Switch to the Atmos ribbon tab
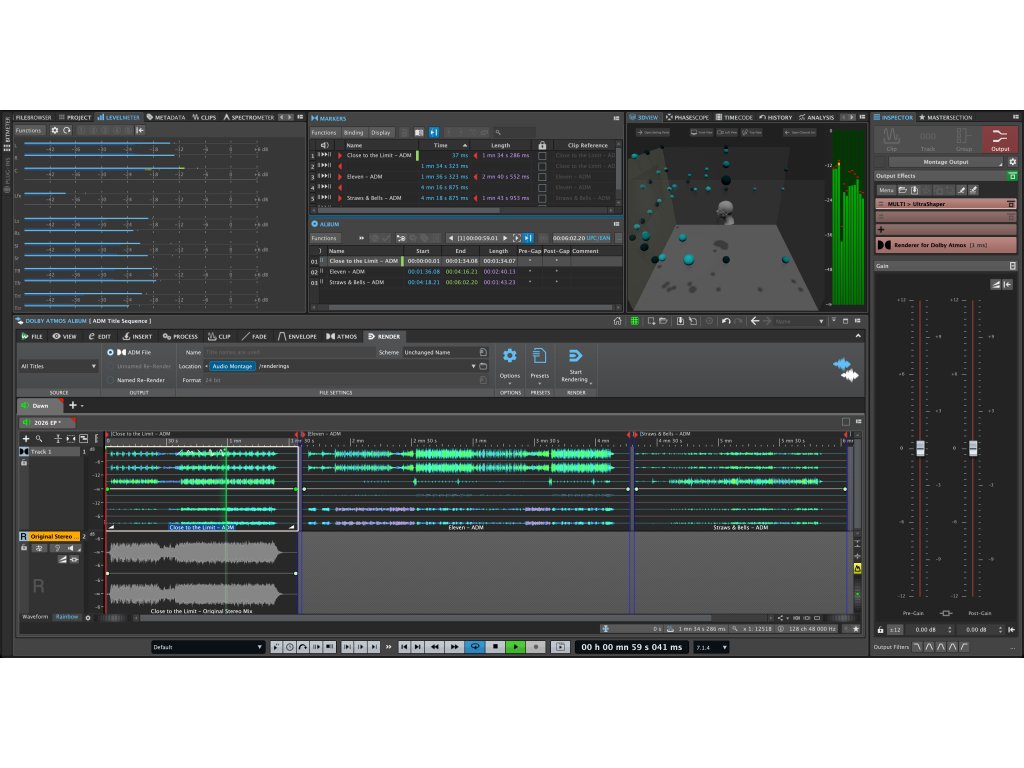This screenshot has height=768, width=1024. tap(342, 337)
